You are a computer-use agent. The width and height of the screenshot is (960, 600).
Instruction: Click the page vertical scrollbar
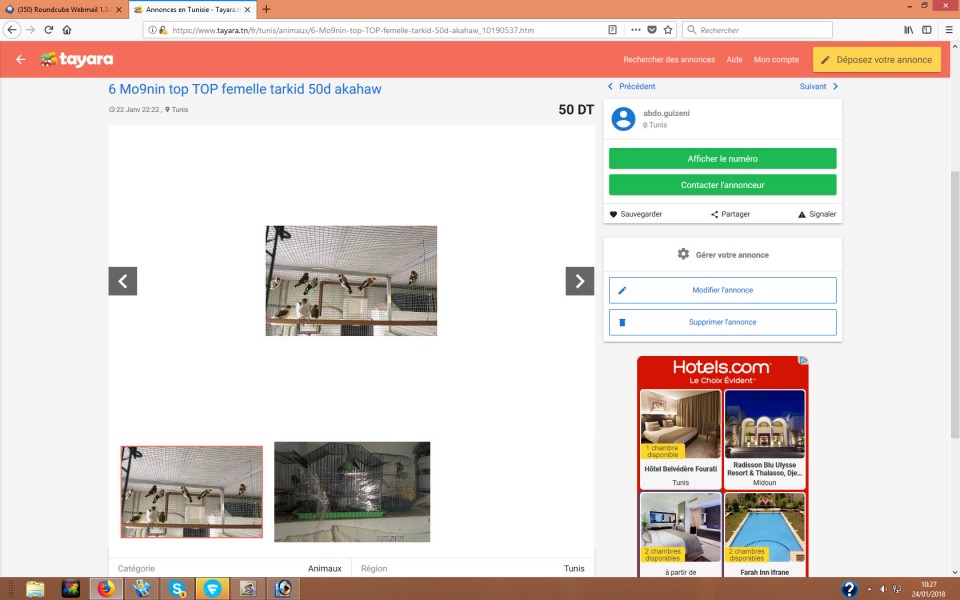[954, 306]
